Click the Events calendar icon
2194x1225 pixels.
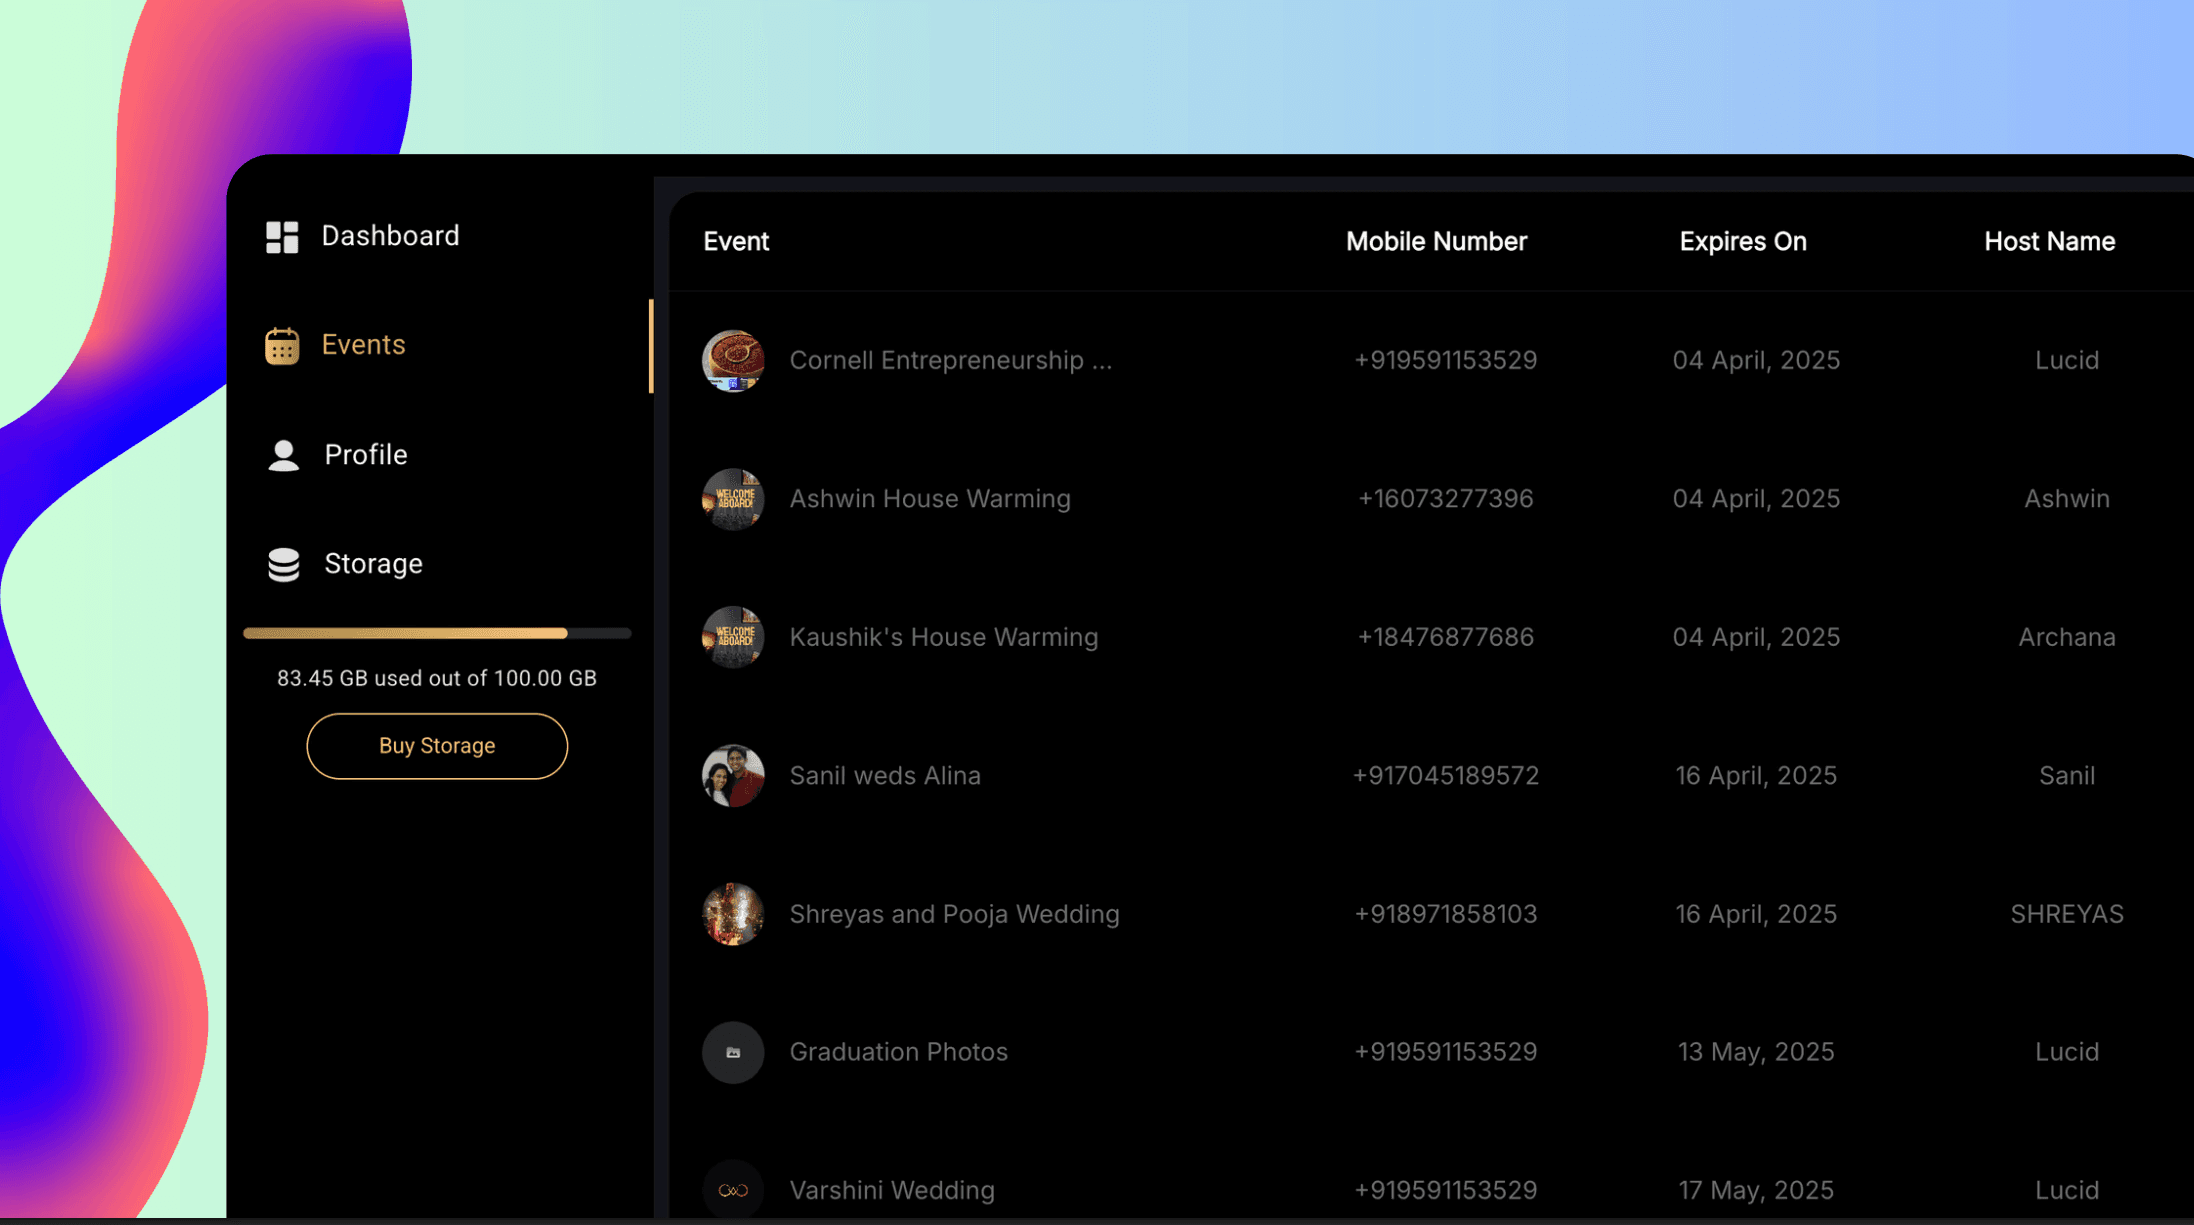tap(282, 346)
